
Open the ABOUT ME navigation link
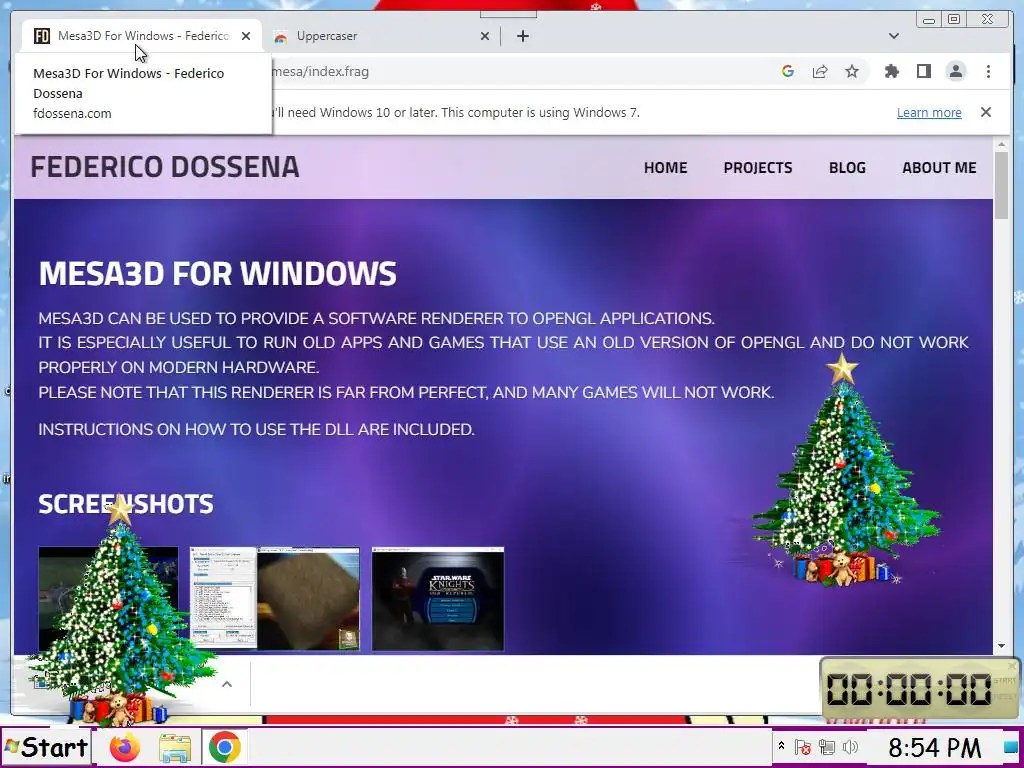[x=939, y=168]
